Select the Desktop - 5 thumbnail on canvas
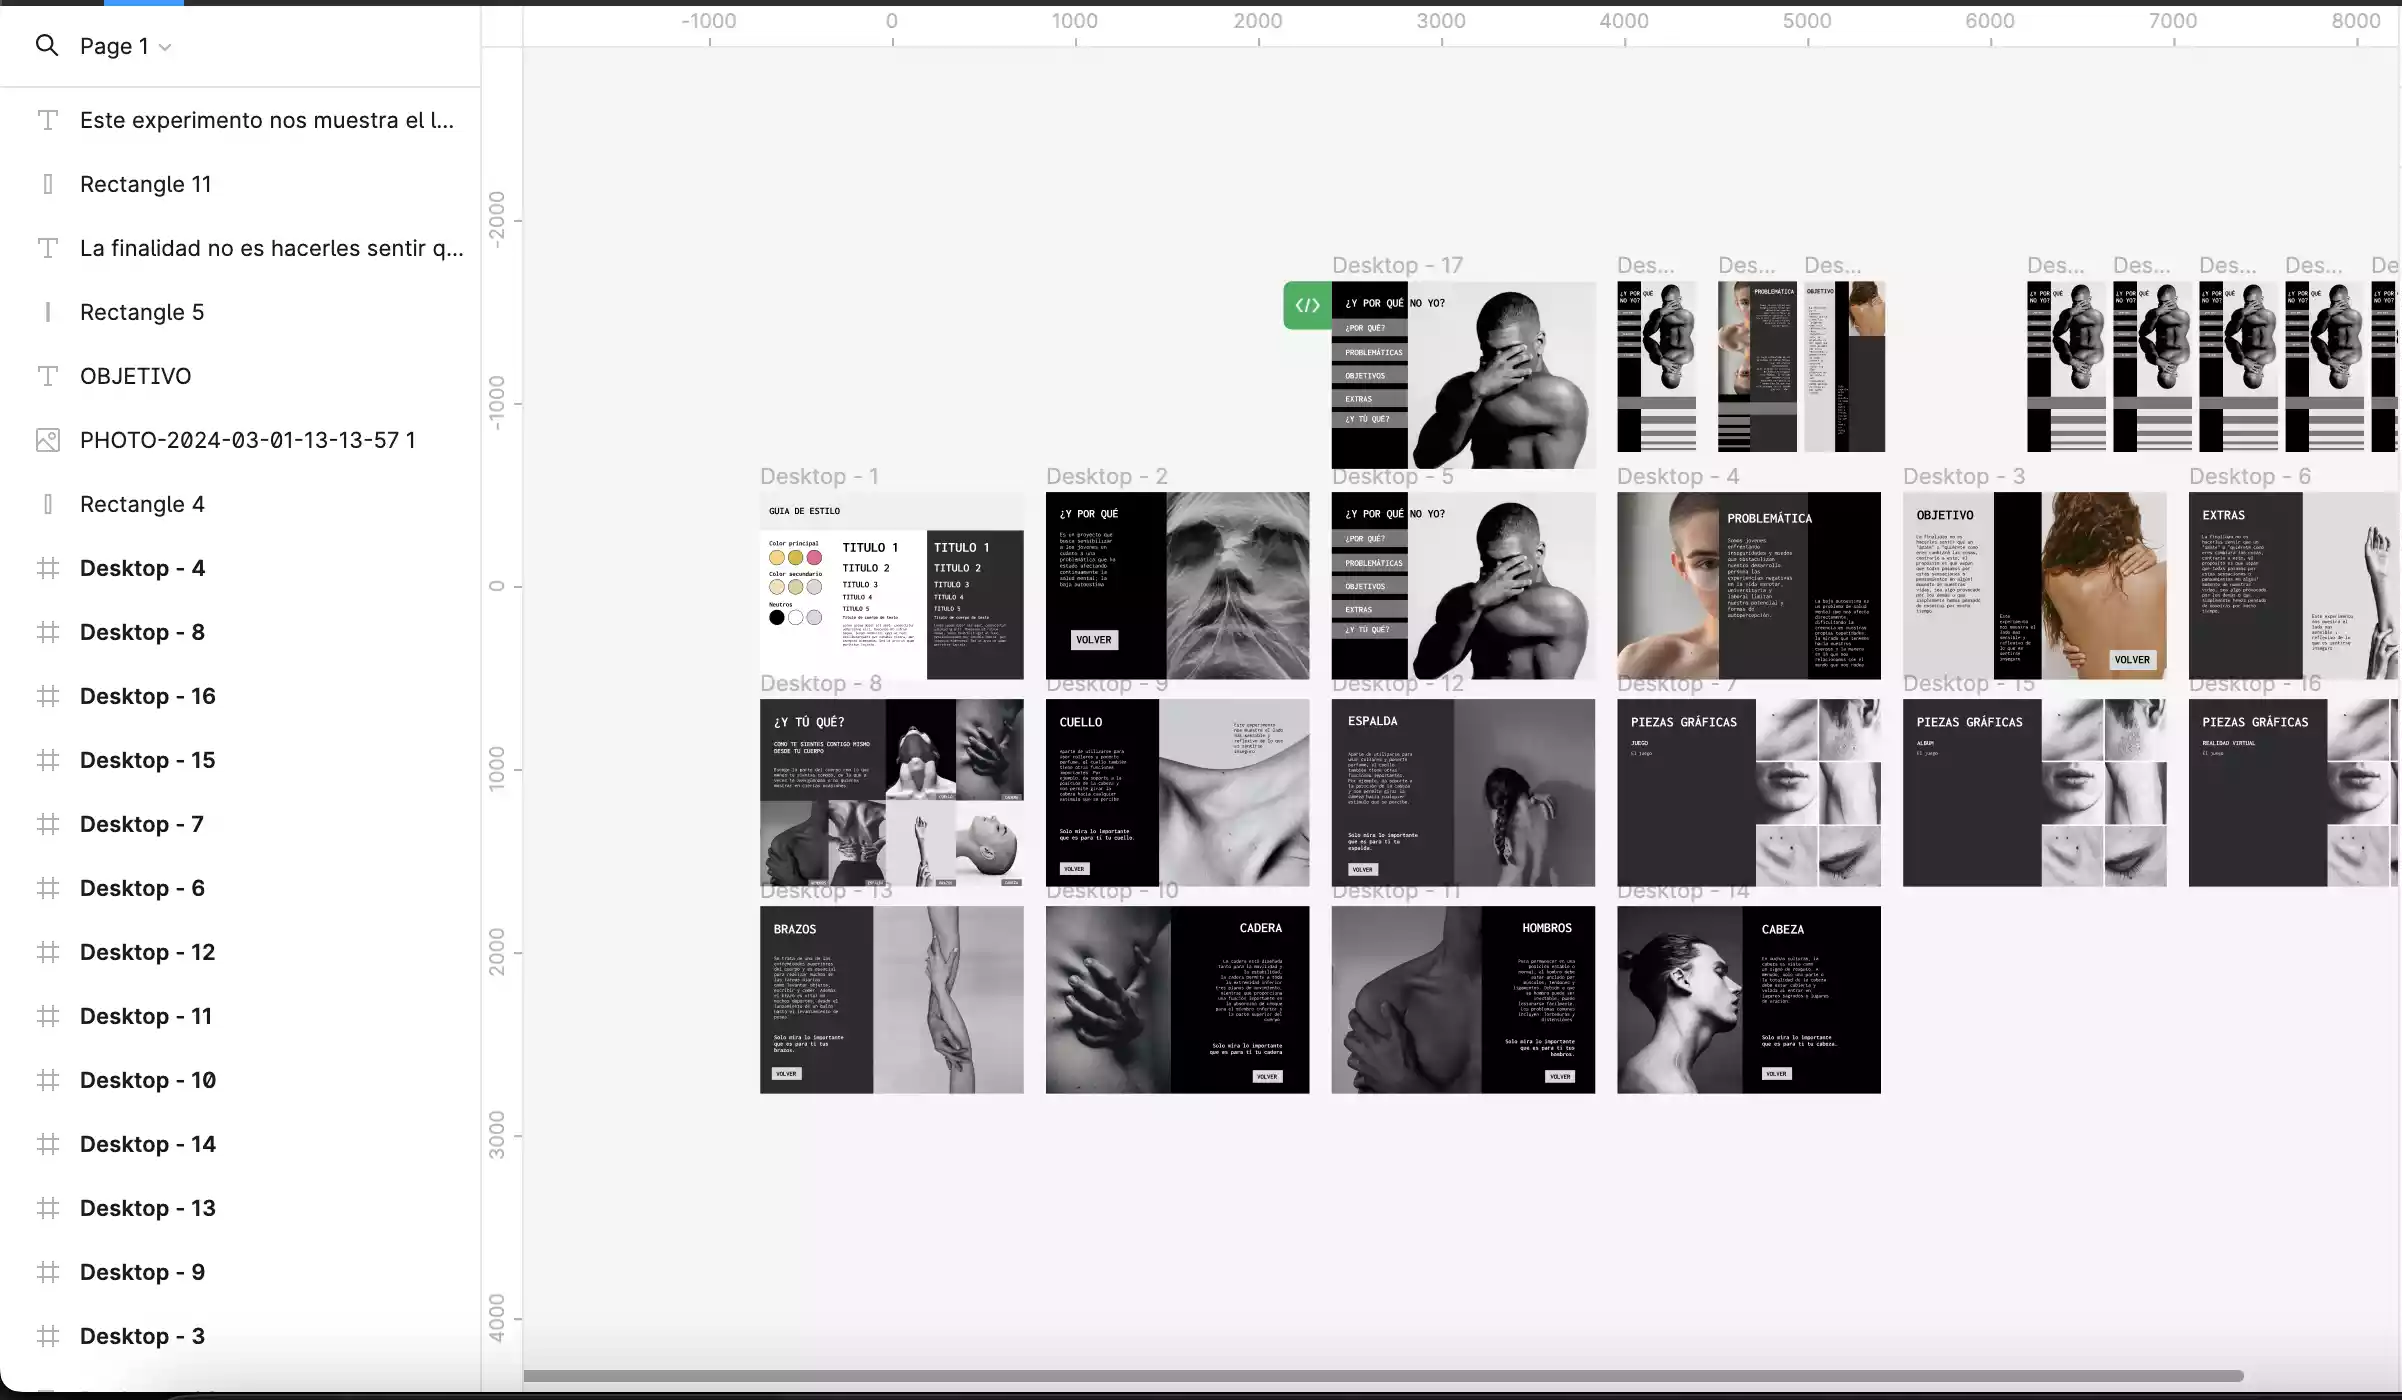Viewport: 2402px width, 1400px height. (x=1463, y=583)
